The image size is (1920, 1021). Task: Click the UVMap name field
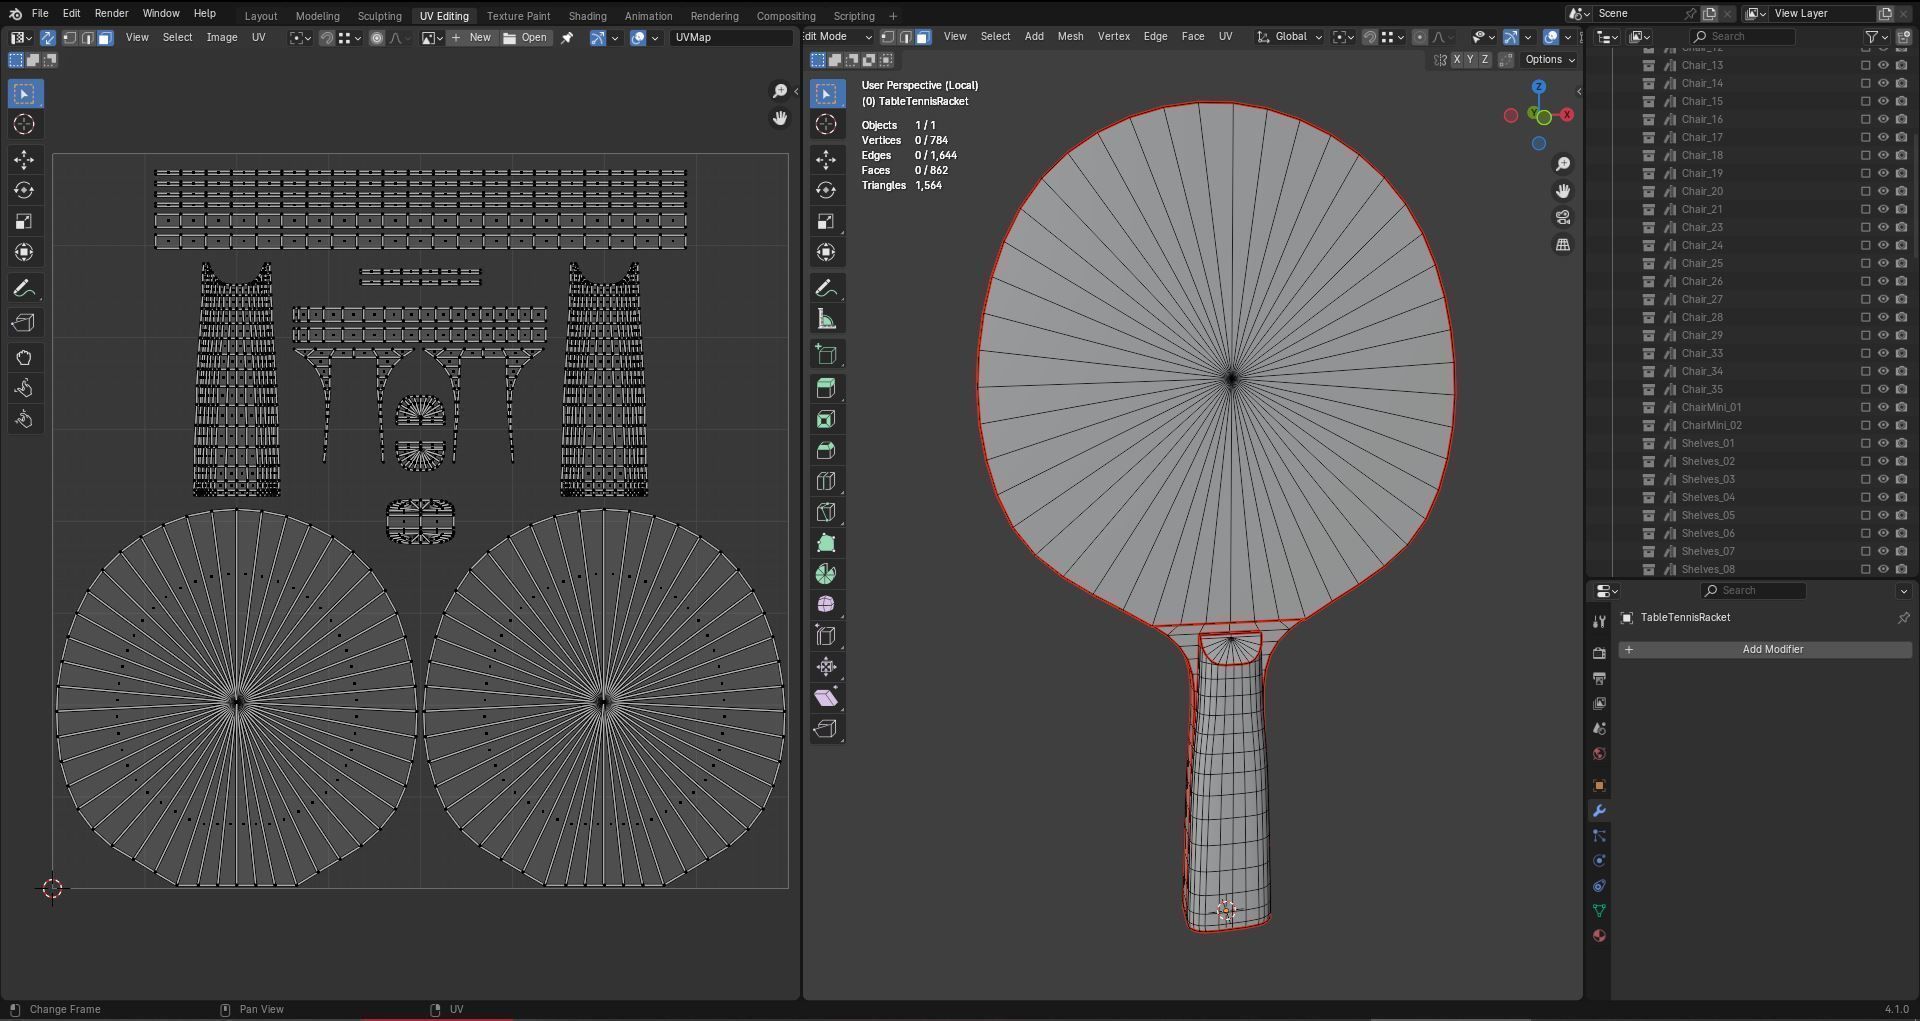[x=731, y=38]
